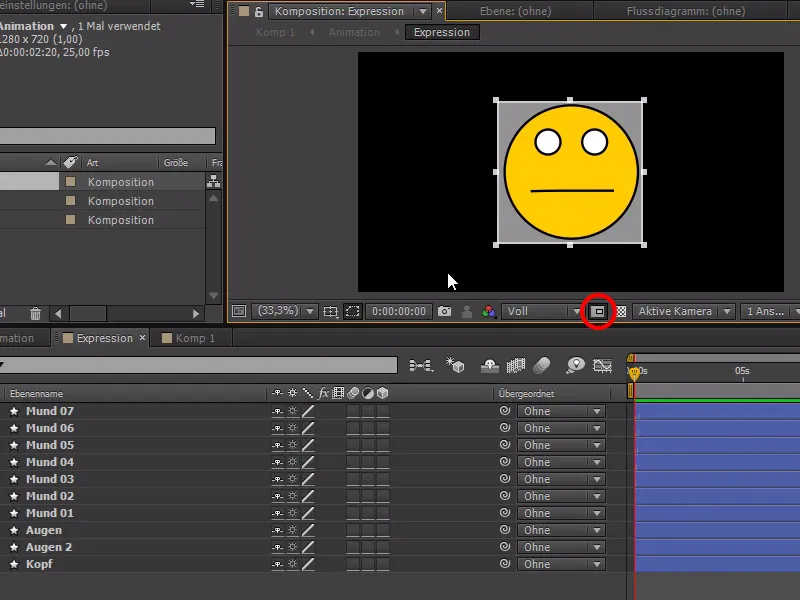
Task: Open the graph editor icon
Action: (602, 365)
